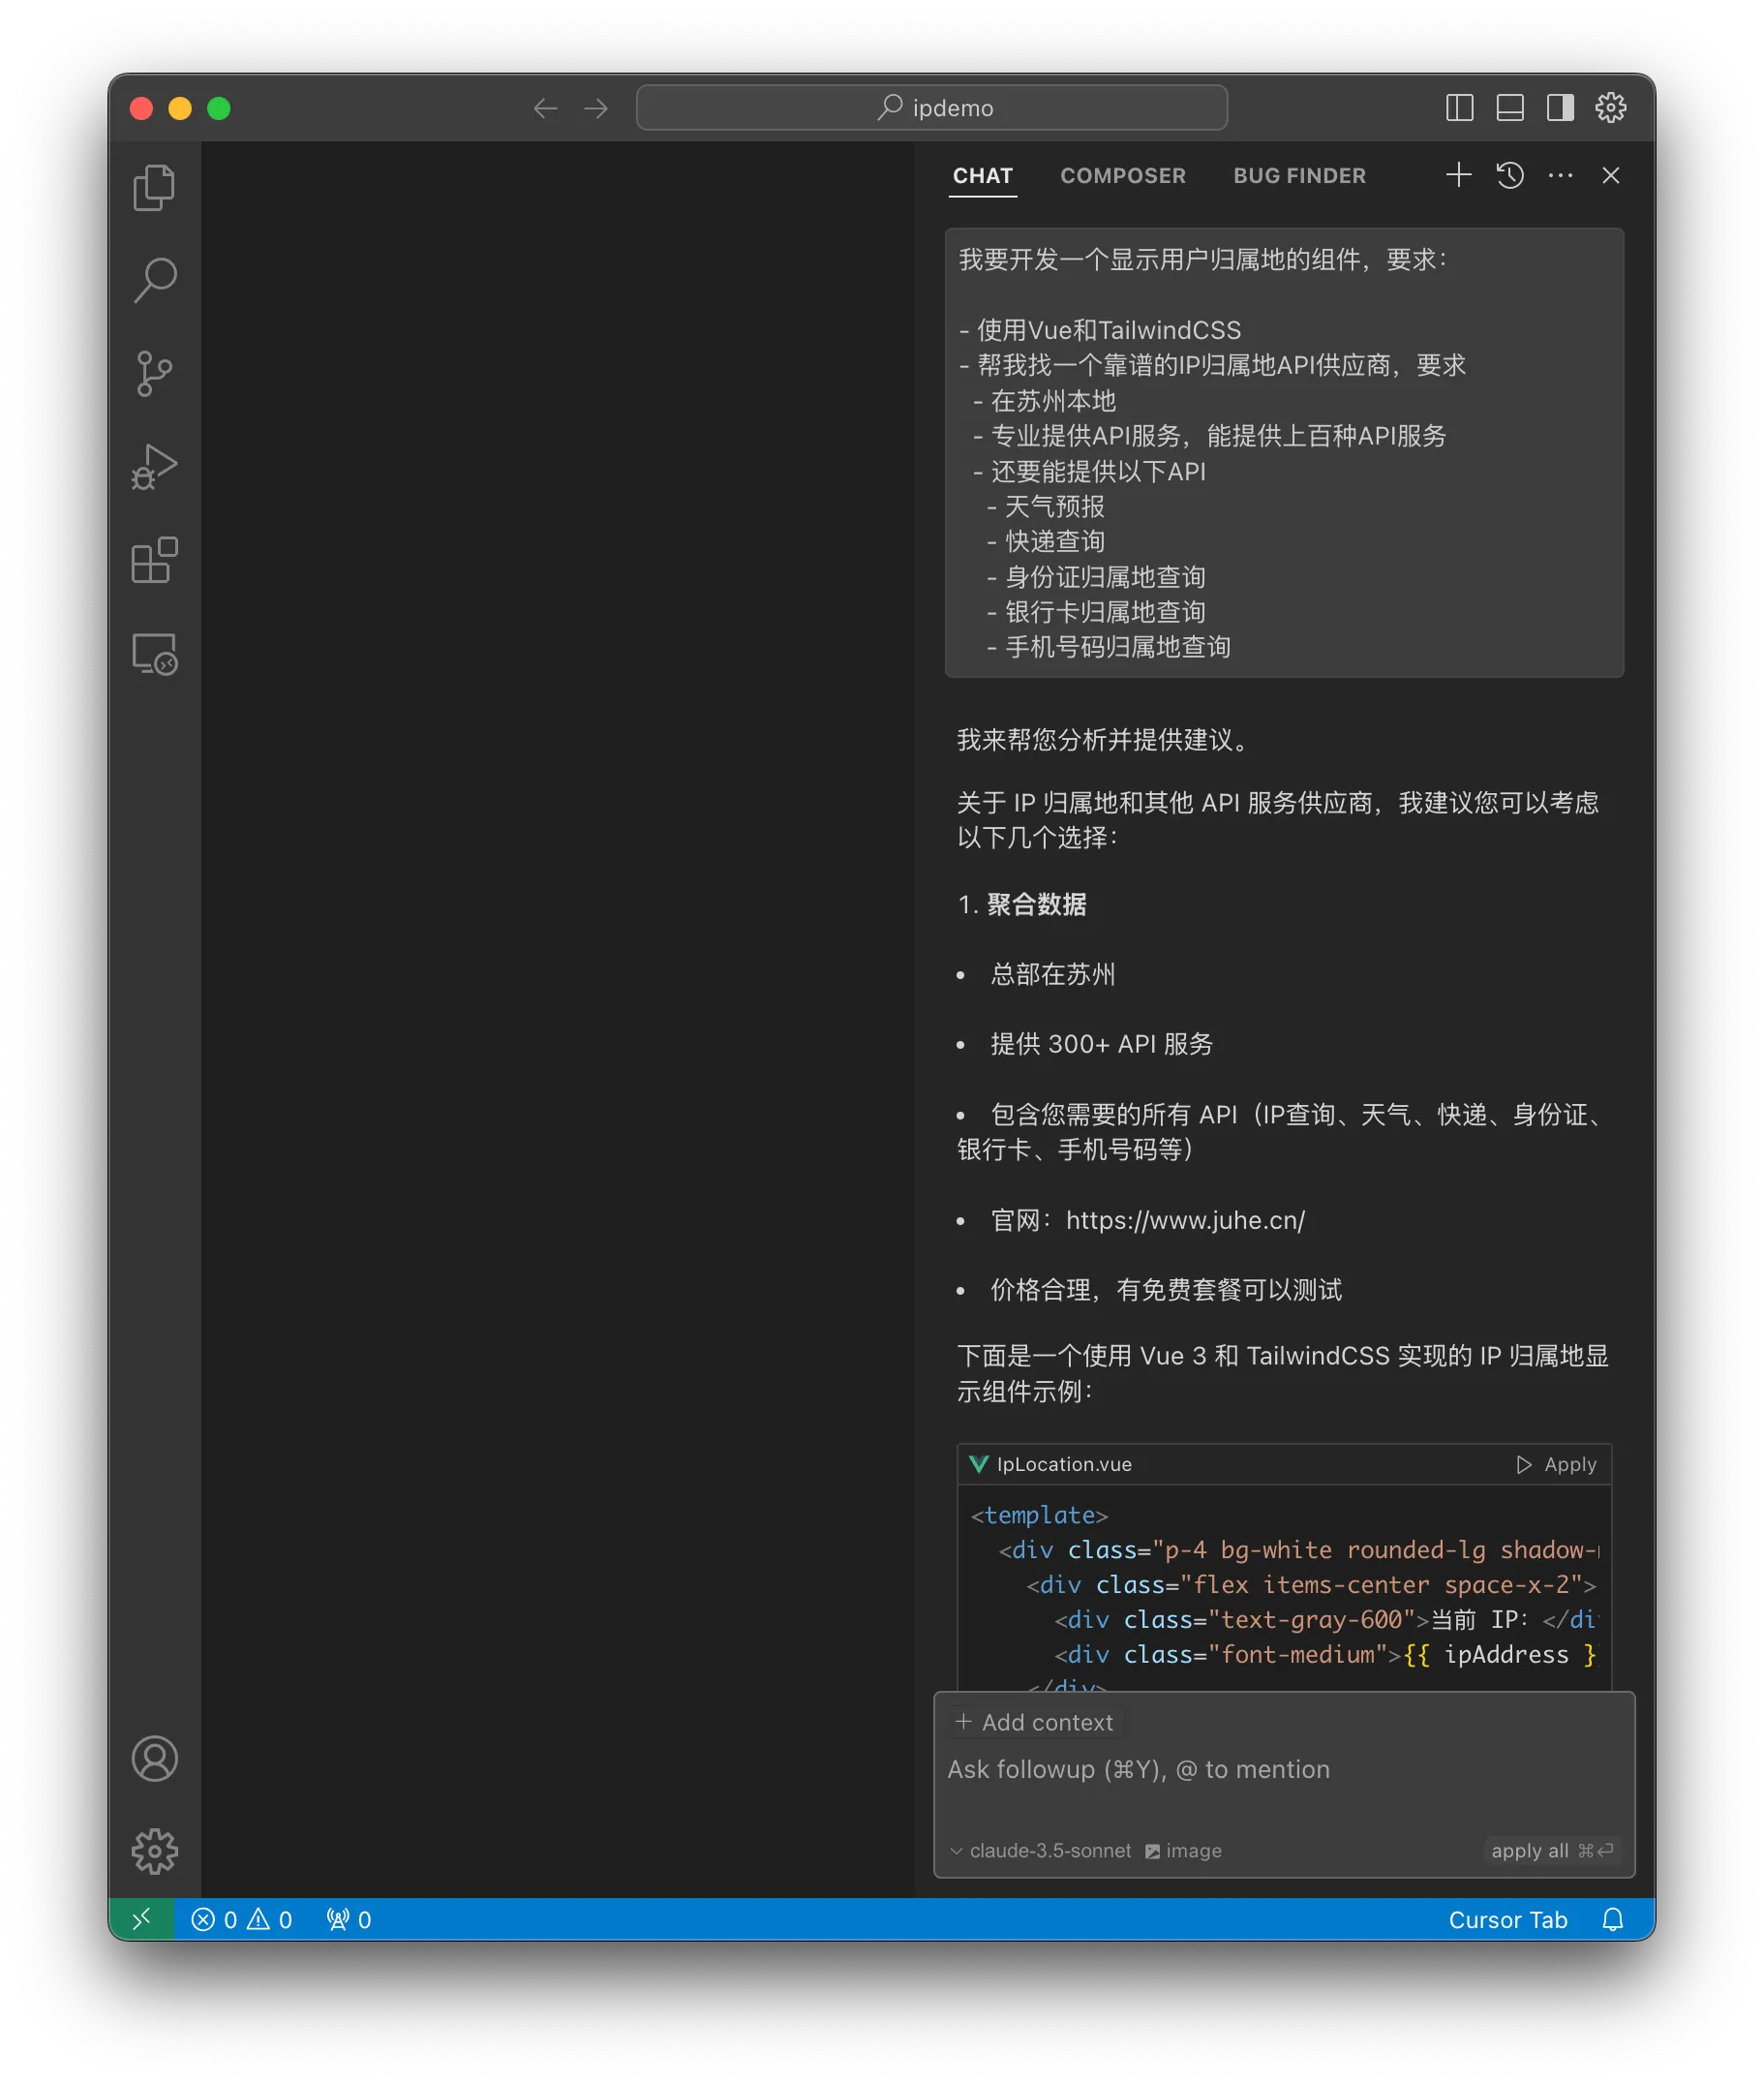Select the Search icon in the sidebar
Screen dimensions: 1764x2084
click(x=154, y=279)
